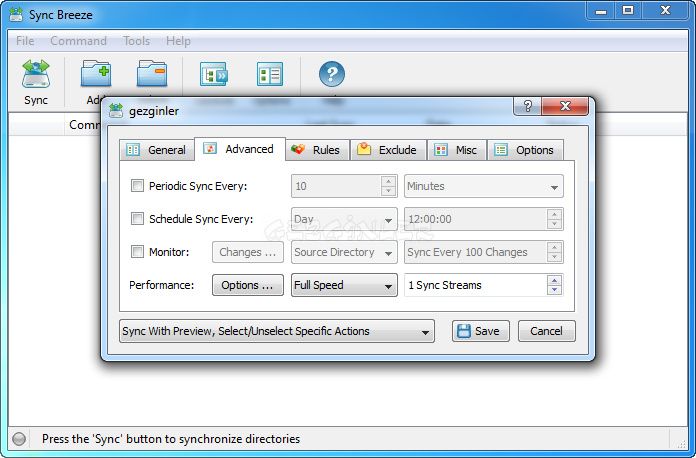Cancel the gezginler dialog
This screenshot has width=696, height=458.
click(546, 331)
